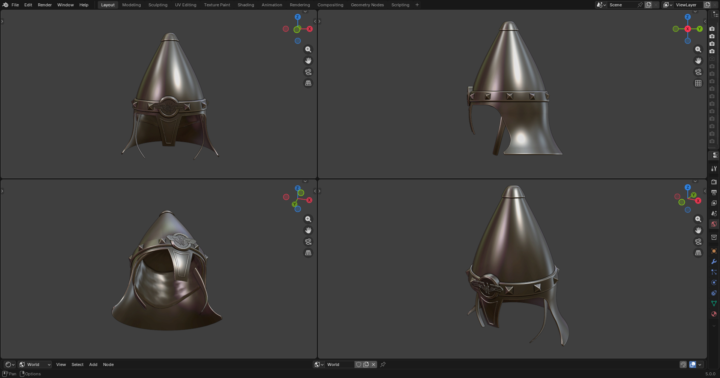Toggle camera view in top-left viewport
The width and height of the screenshot is (720, 378).
pyautogui.click(x=308, y=72)
